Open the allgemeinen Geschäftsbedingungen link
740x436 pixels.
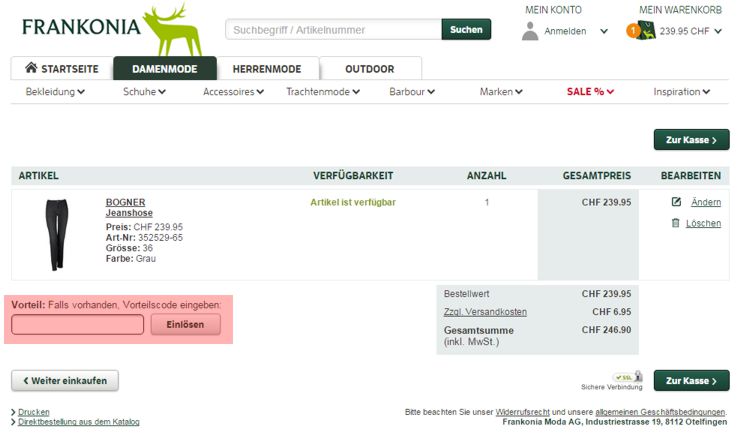click(x=660, y=412)
